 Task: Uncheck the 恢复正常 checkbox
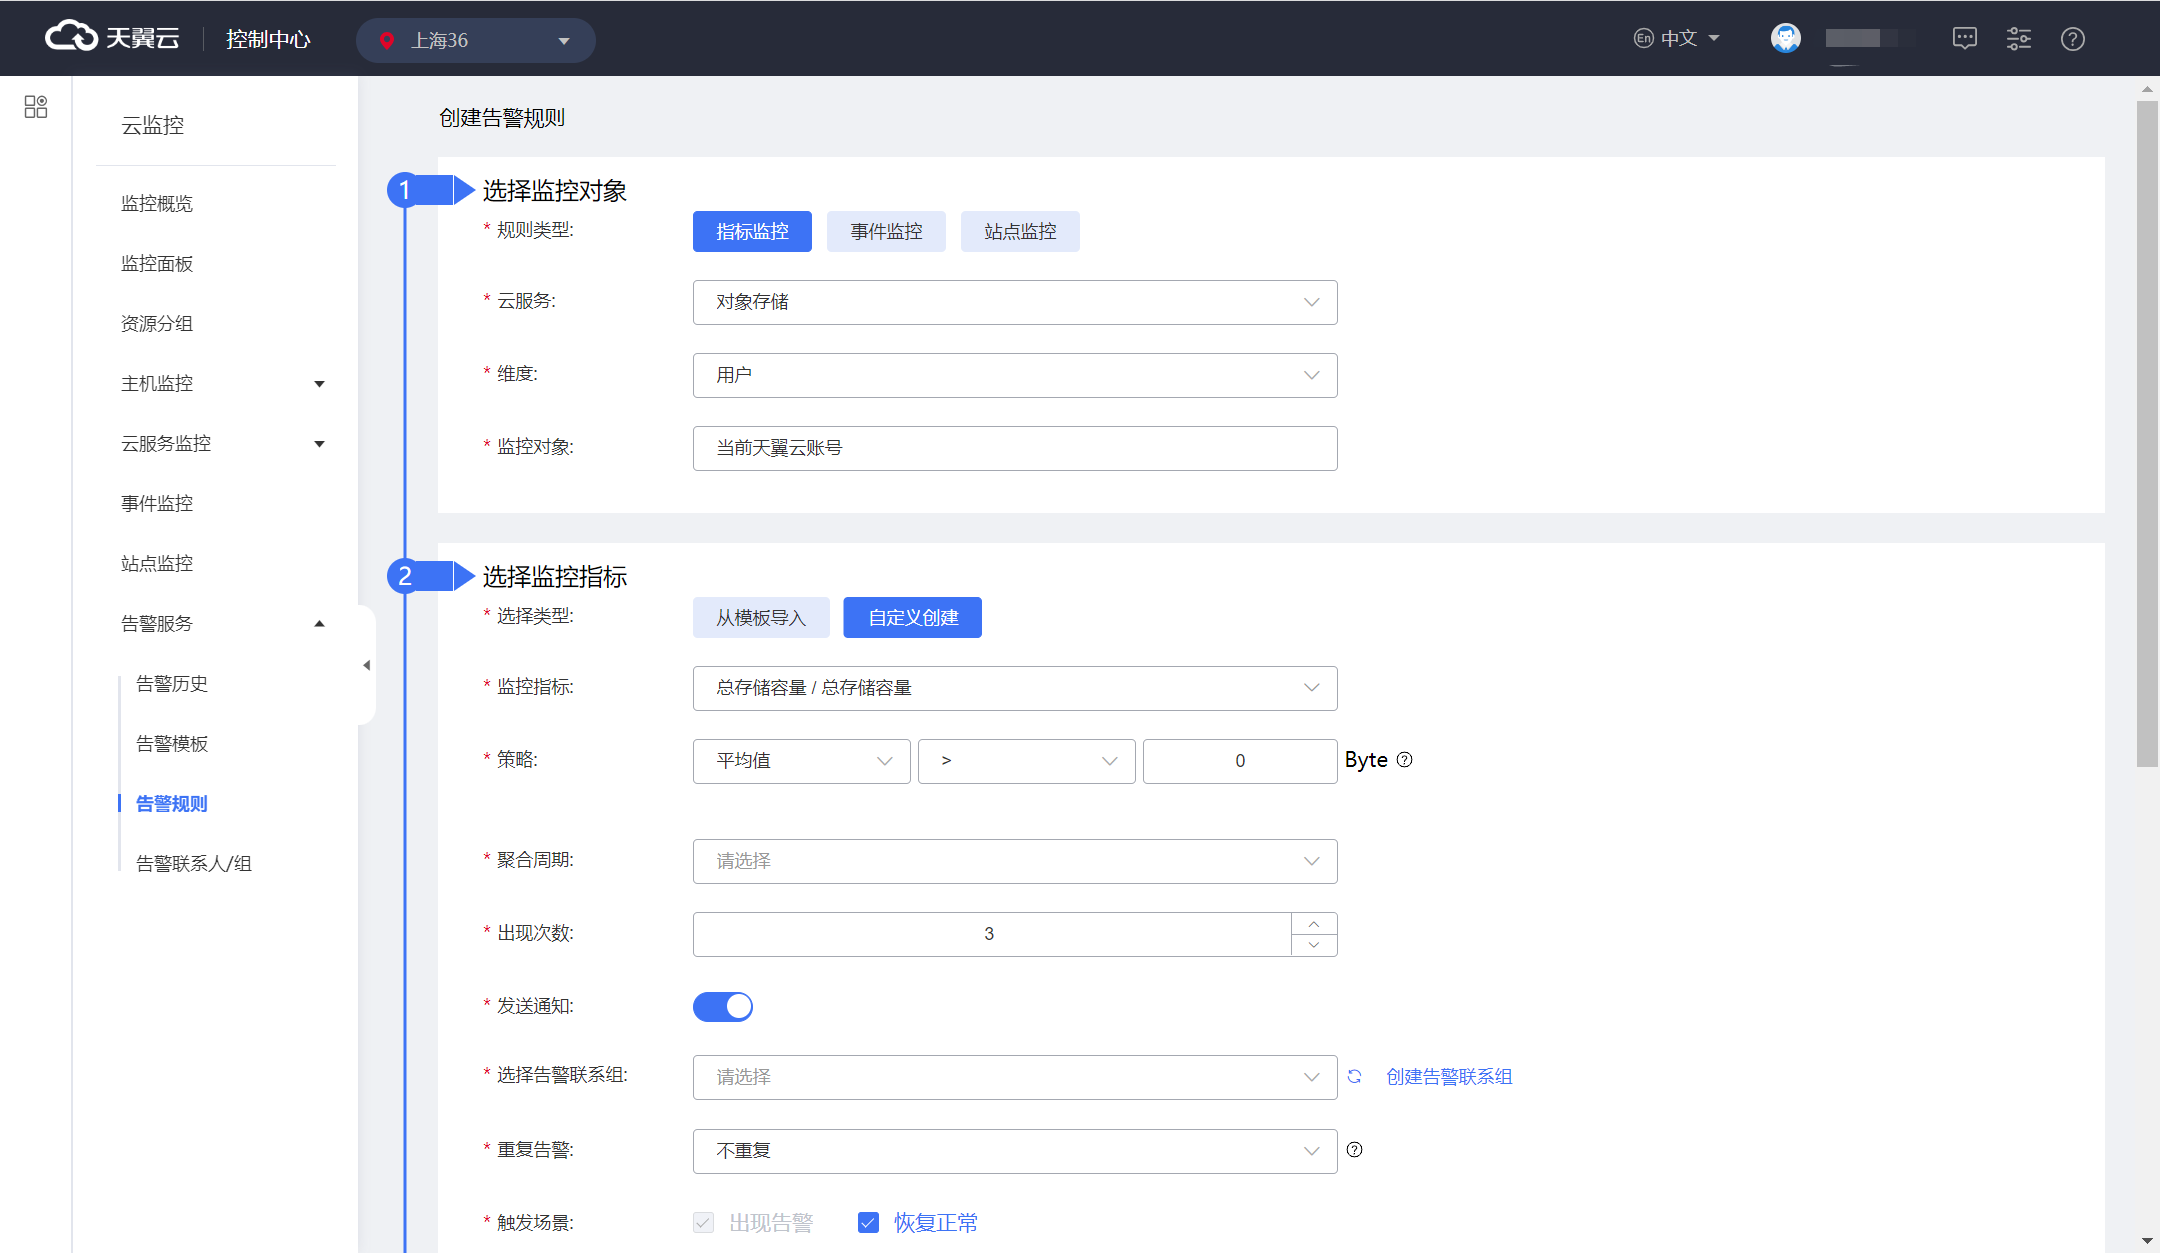click(868, 1222)
